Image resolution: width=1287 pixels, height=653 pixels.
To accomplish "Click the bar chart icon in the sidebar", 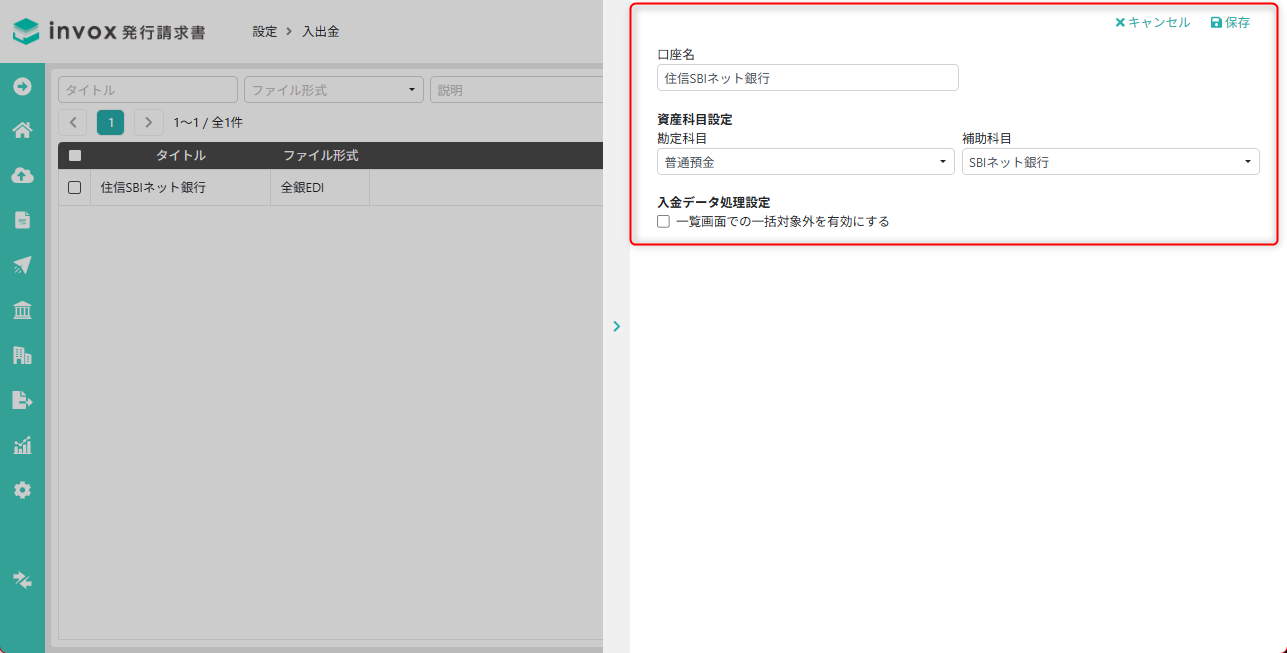I will pos(22,445).
